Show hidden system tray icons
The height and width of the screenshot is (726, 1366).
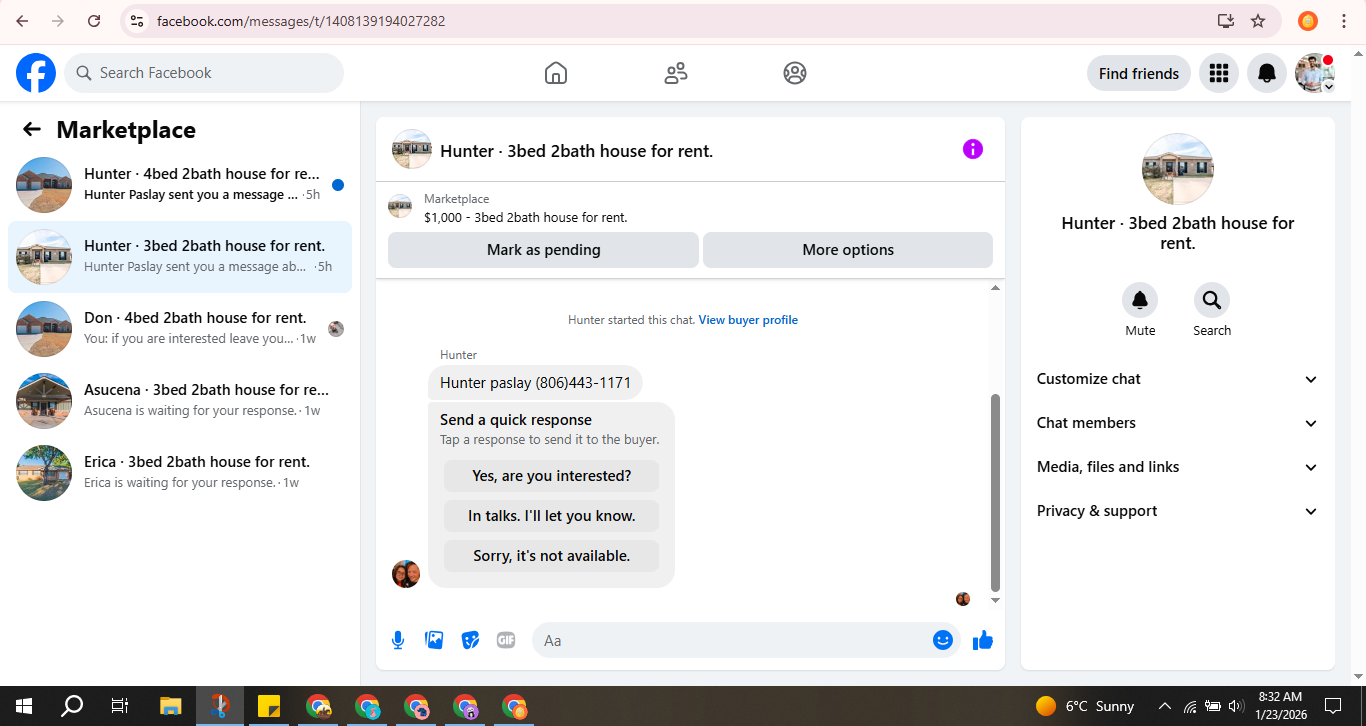pyautogui.click(x=1164, y=706)
